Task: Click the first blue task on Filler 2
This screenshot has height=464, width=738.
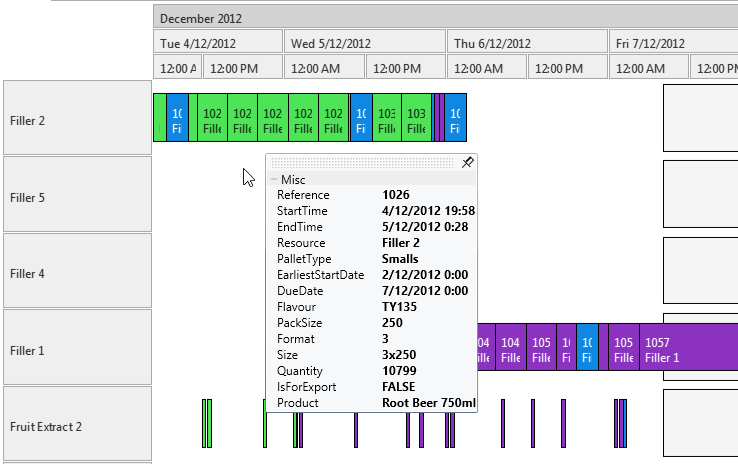Action: tap(177, 119)
